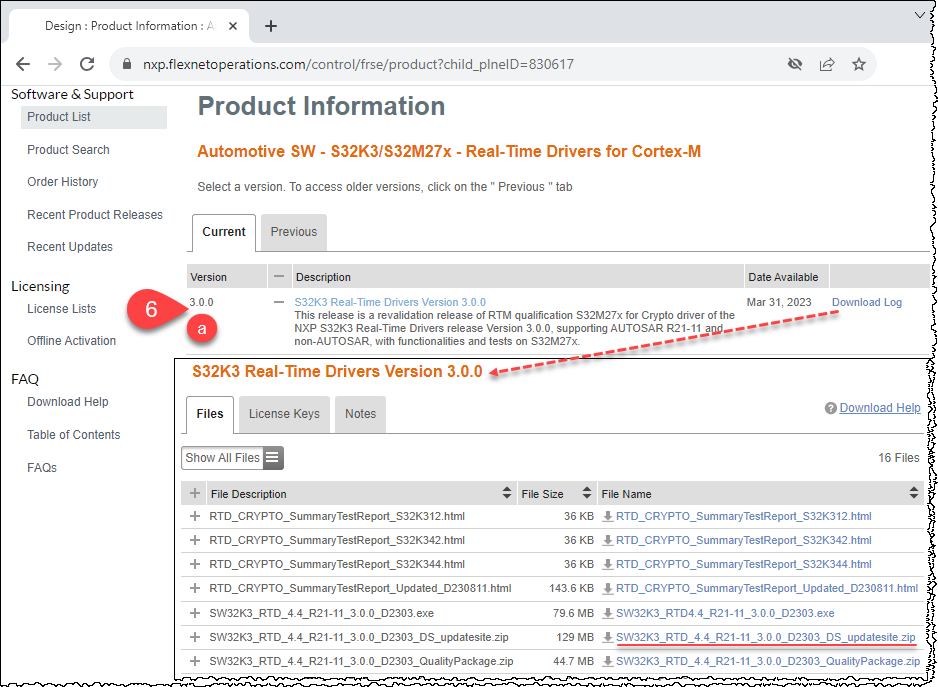
Task: Click the crossed-out eye icon in address bar
Action: tap(794, 64)
